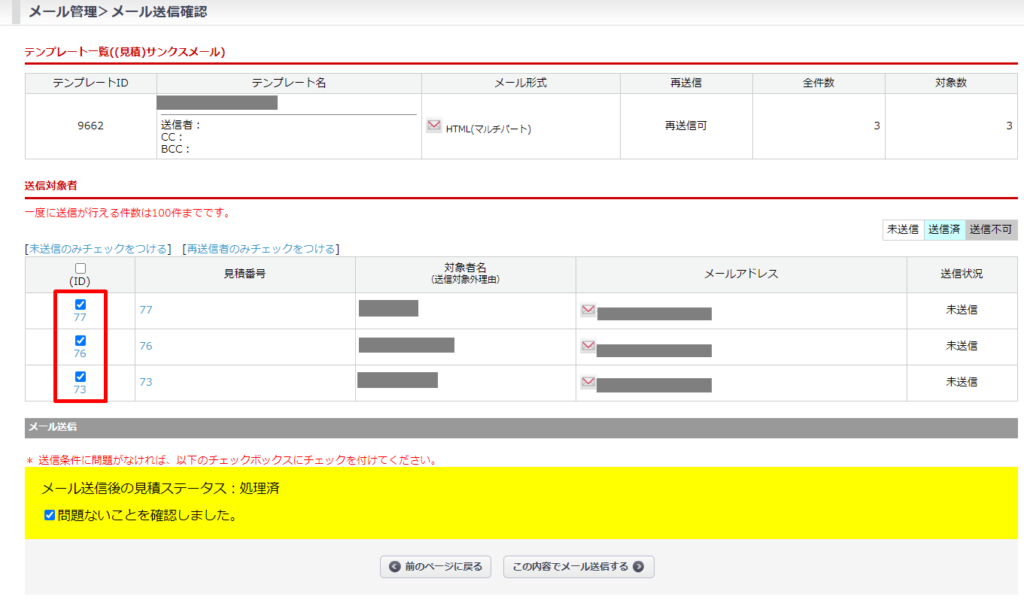Click the forward arrow icon on この内容でメール送信する

click(x=639, y=566)
